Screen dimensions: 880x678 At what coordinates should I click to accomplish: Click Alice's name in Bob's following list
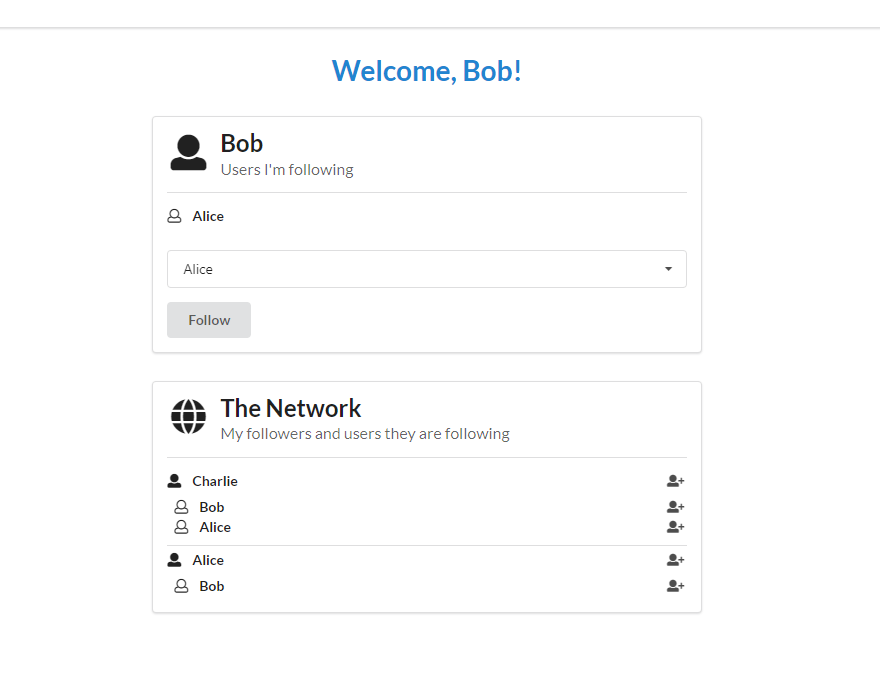pos(208,216)
